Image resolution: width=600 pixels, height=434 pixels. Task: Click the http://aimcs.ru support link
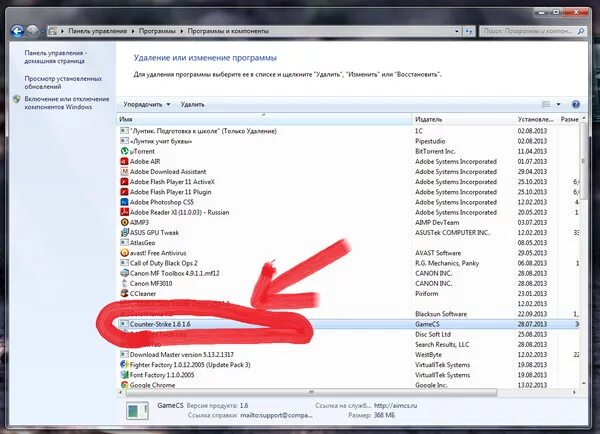395,405
